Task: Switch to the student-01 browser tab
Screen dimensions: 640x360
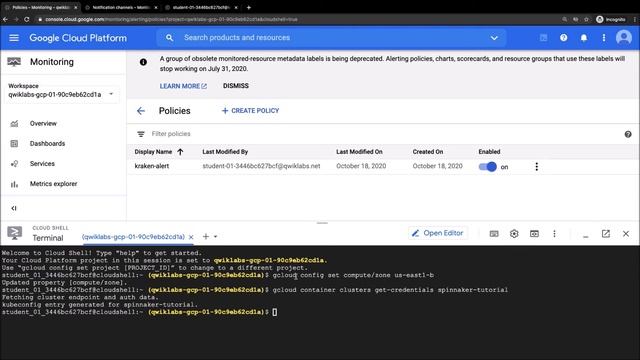Action: click(201, 7)
